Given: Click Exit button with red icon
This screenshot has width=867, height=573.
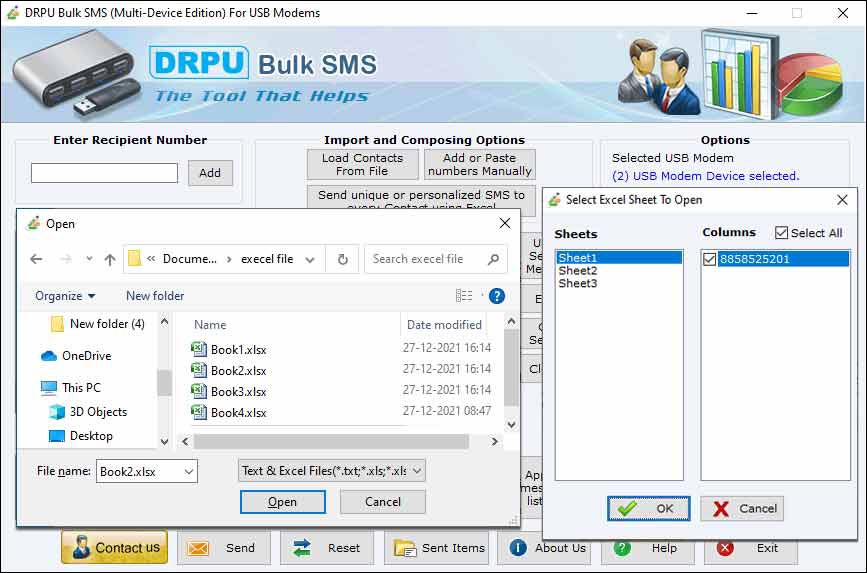Looking at the screenshot, I should [750, 548].
